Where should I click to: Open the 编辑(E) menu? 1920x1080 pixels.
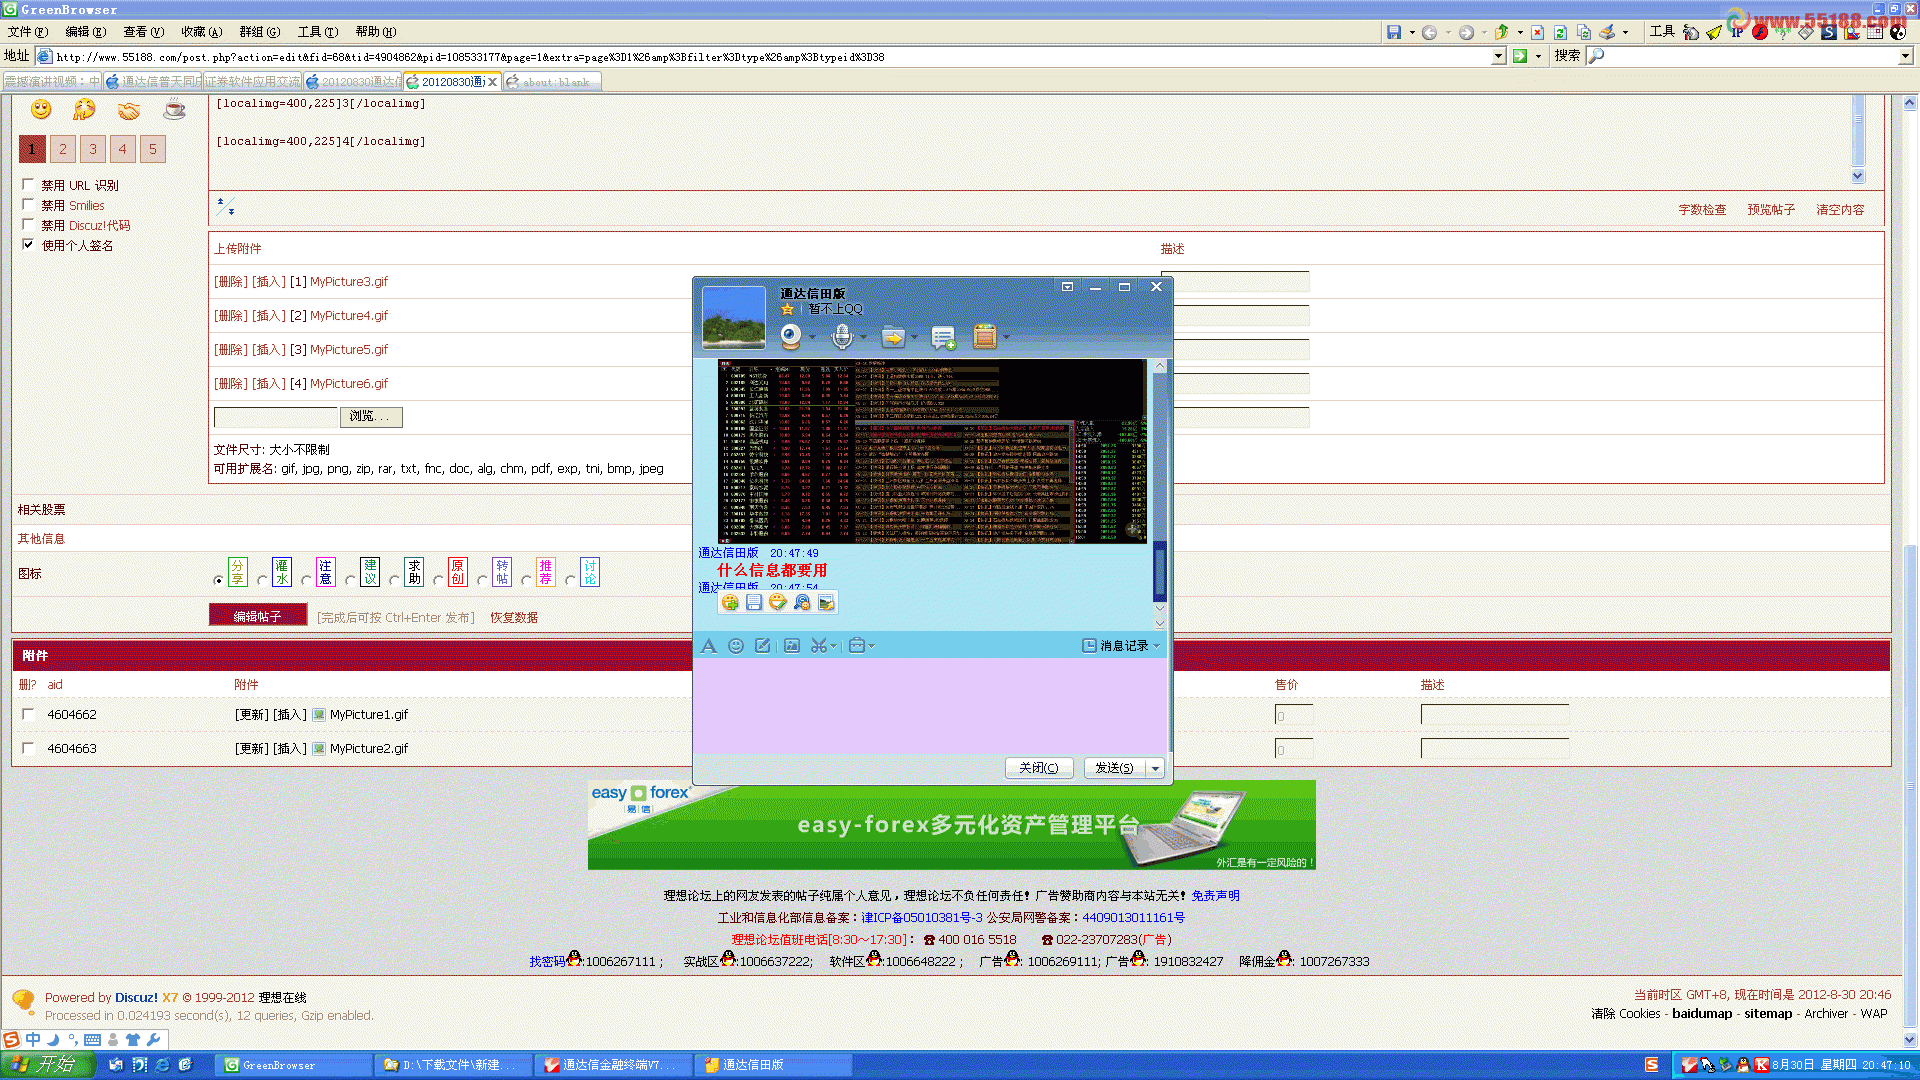85,32
